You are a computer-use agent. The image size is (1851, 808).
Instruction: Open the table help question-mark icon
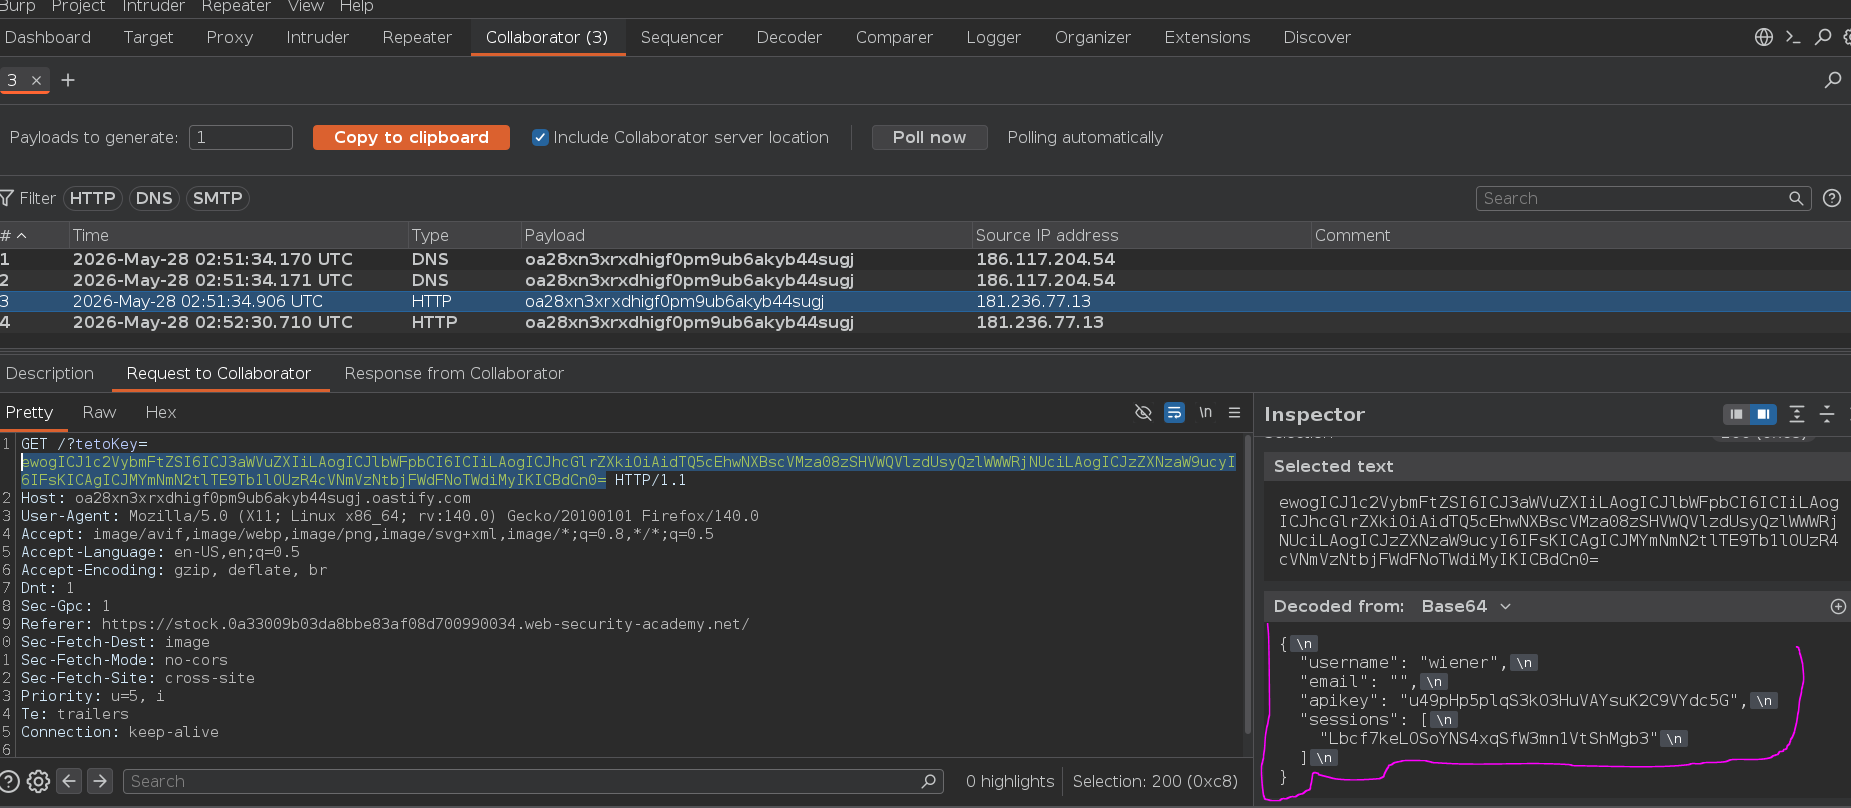point(1832,198)
